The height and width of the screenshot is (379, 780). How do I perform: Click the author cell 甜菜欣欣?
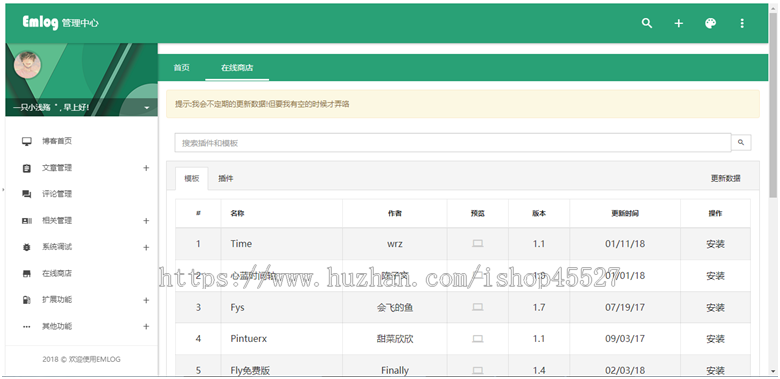(x=394, y=339)
